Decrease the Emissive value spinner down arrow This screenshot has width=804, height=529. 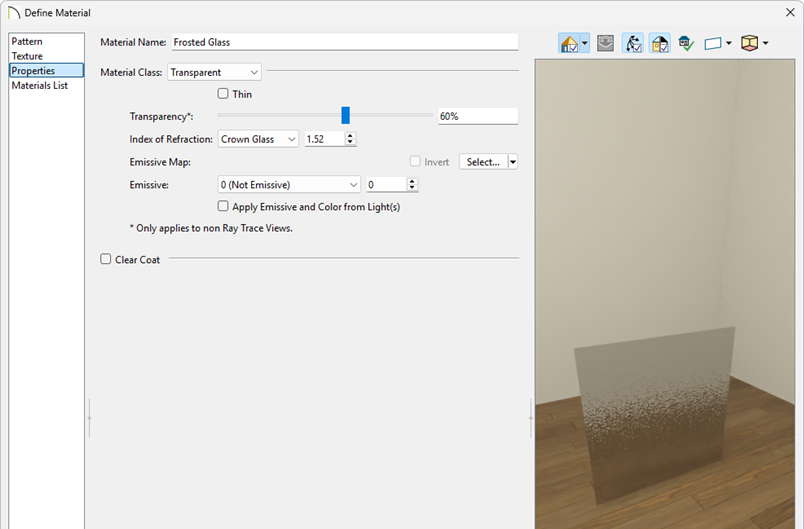(412, 188)
